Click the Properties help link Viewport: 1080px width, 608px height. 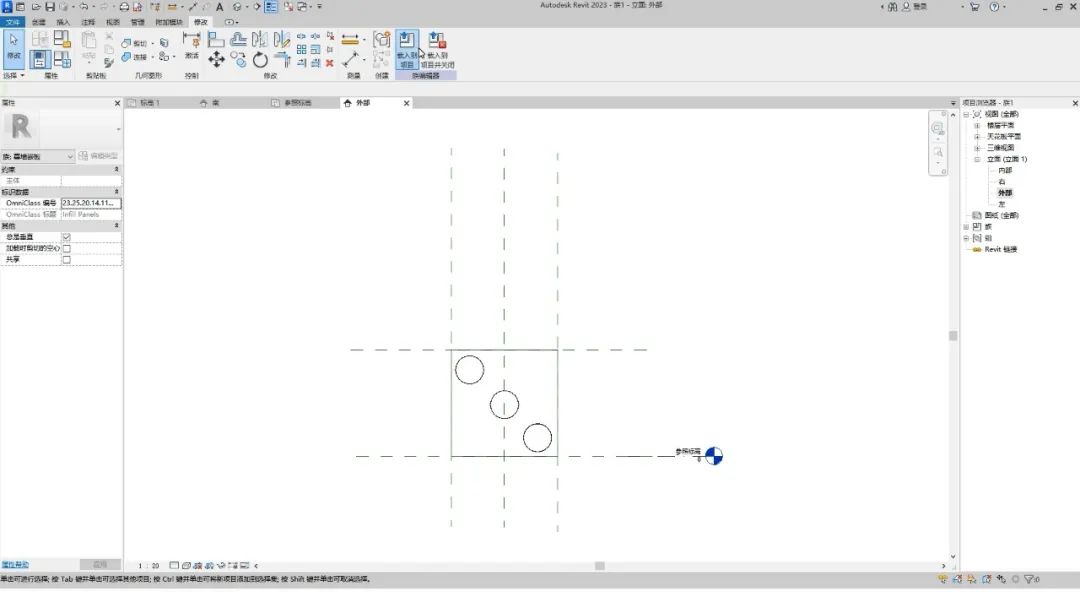(15, 565)
